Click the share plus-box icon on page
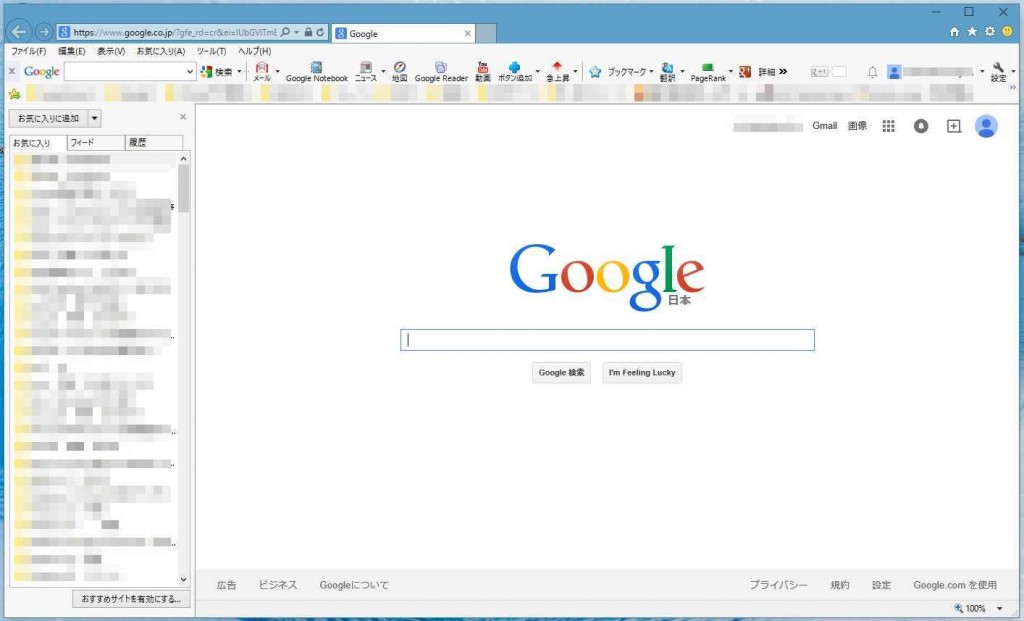 (953, 126)
